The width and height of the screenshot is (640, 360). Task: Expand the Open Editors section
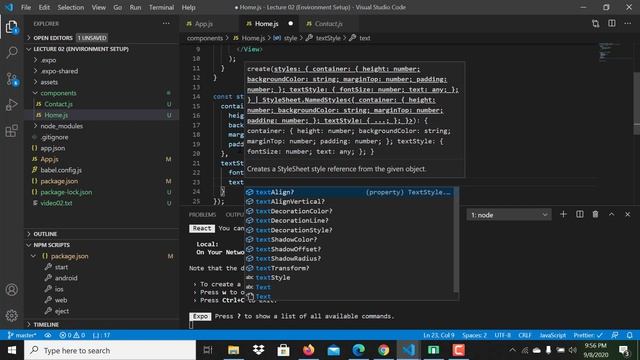101,38
